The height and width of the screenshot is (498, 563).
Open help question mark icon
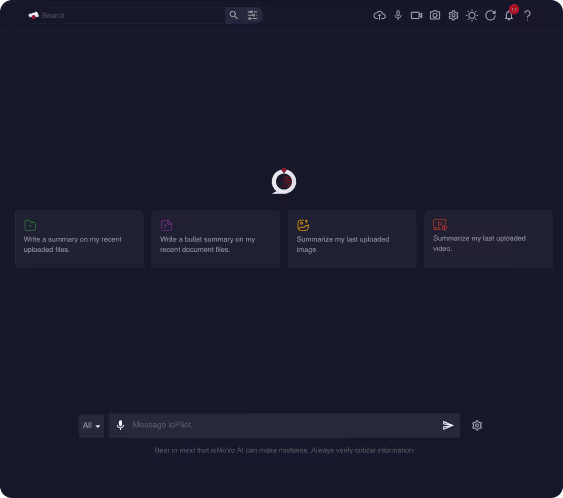pos(527,15)
